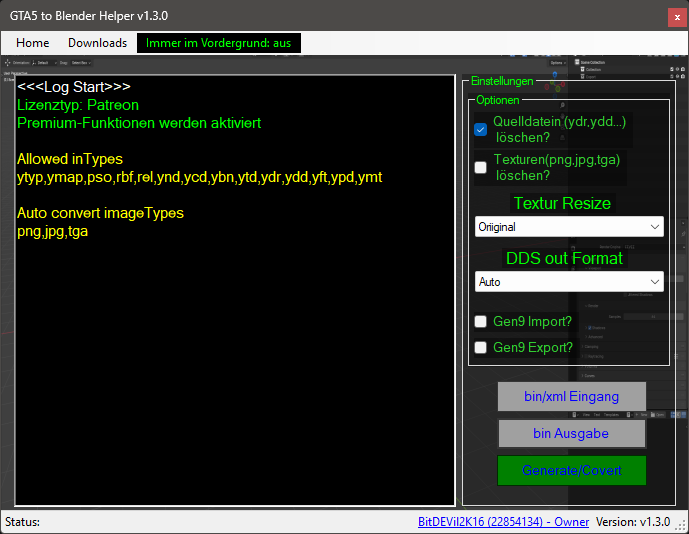Viewport: 689px width, 534px height.
Task: Click the 'Textur Resize' heading label
Action: pos(562,203)
